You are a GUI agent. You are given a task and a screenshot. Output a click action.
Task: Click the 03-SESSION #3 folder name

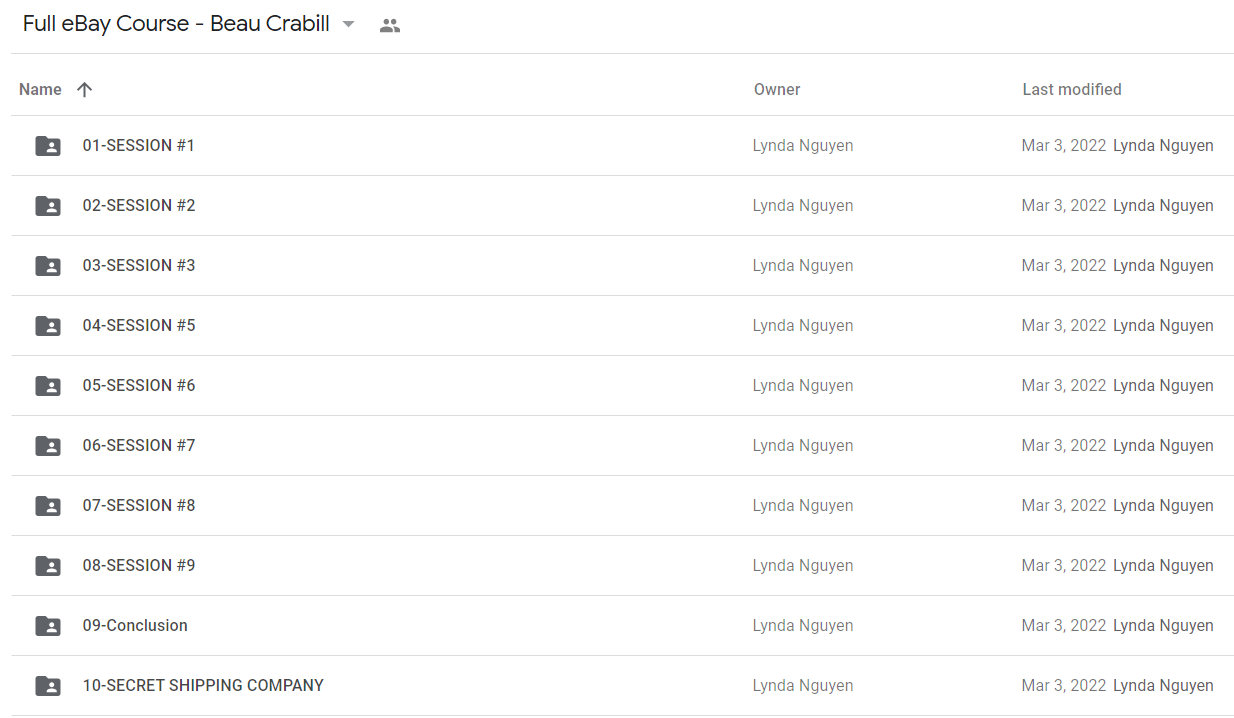click(139, 266)
